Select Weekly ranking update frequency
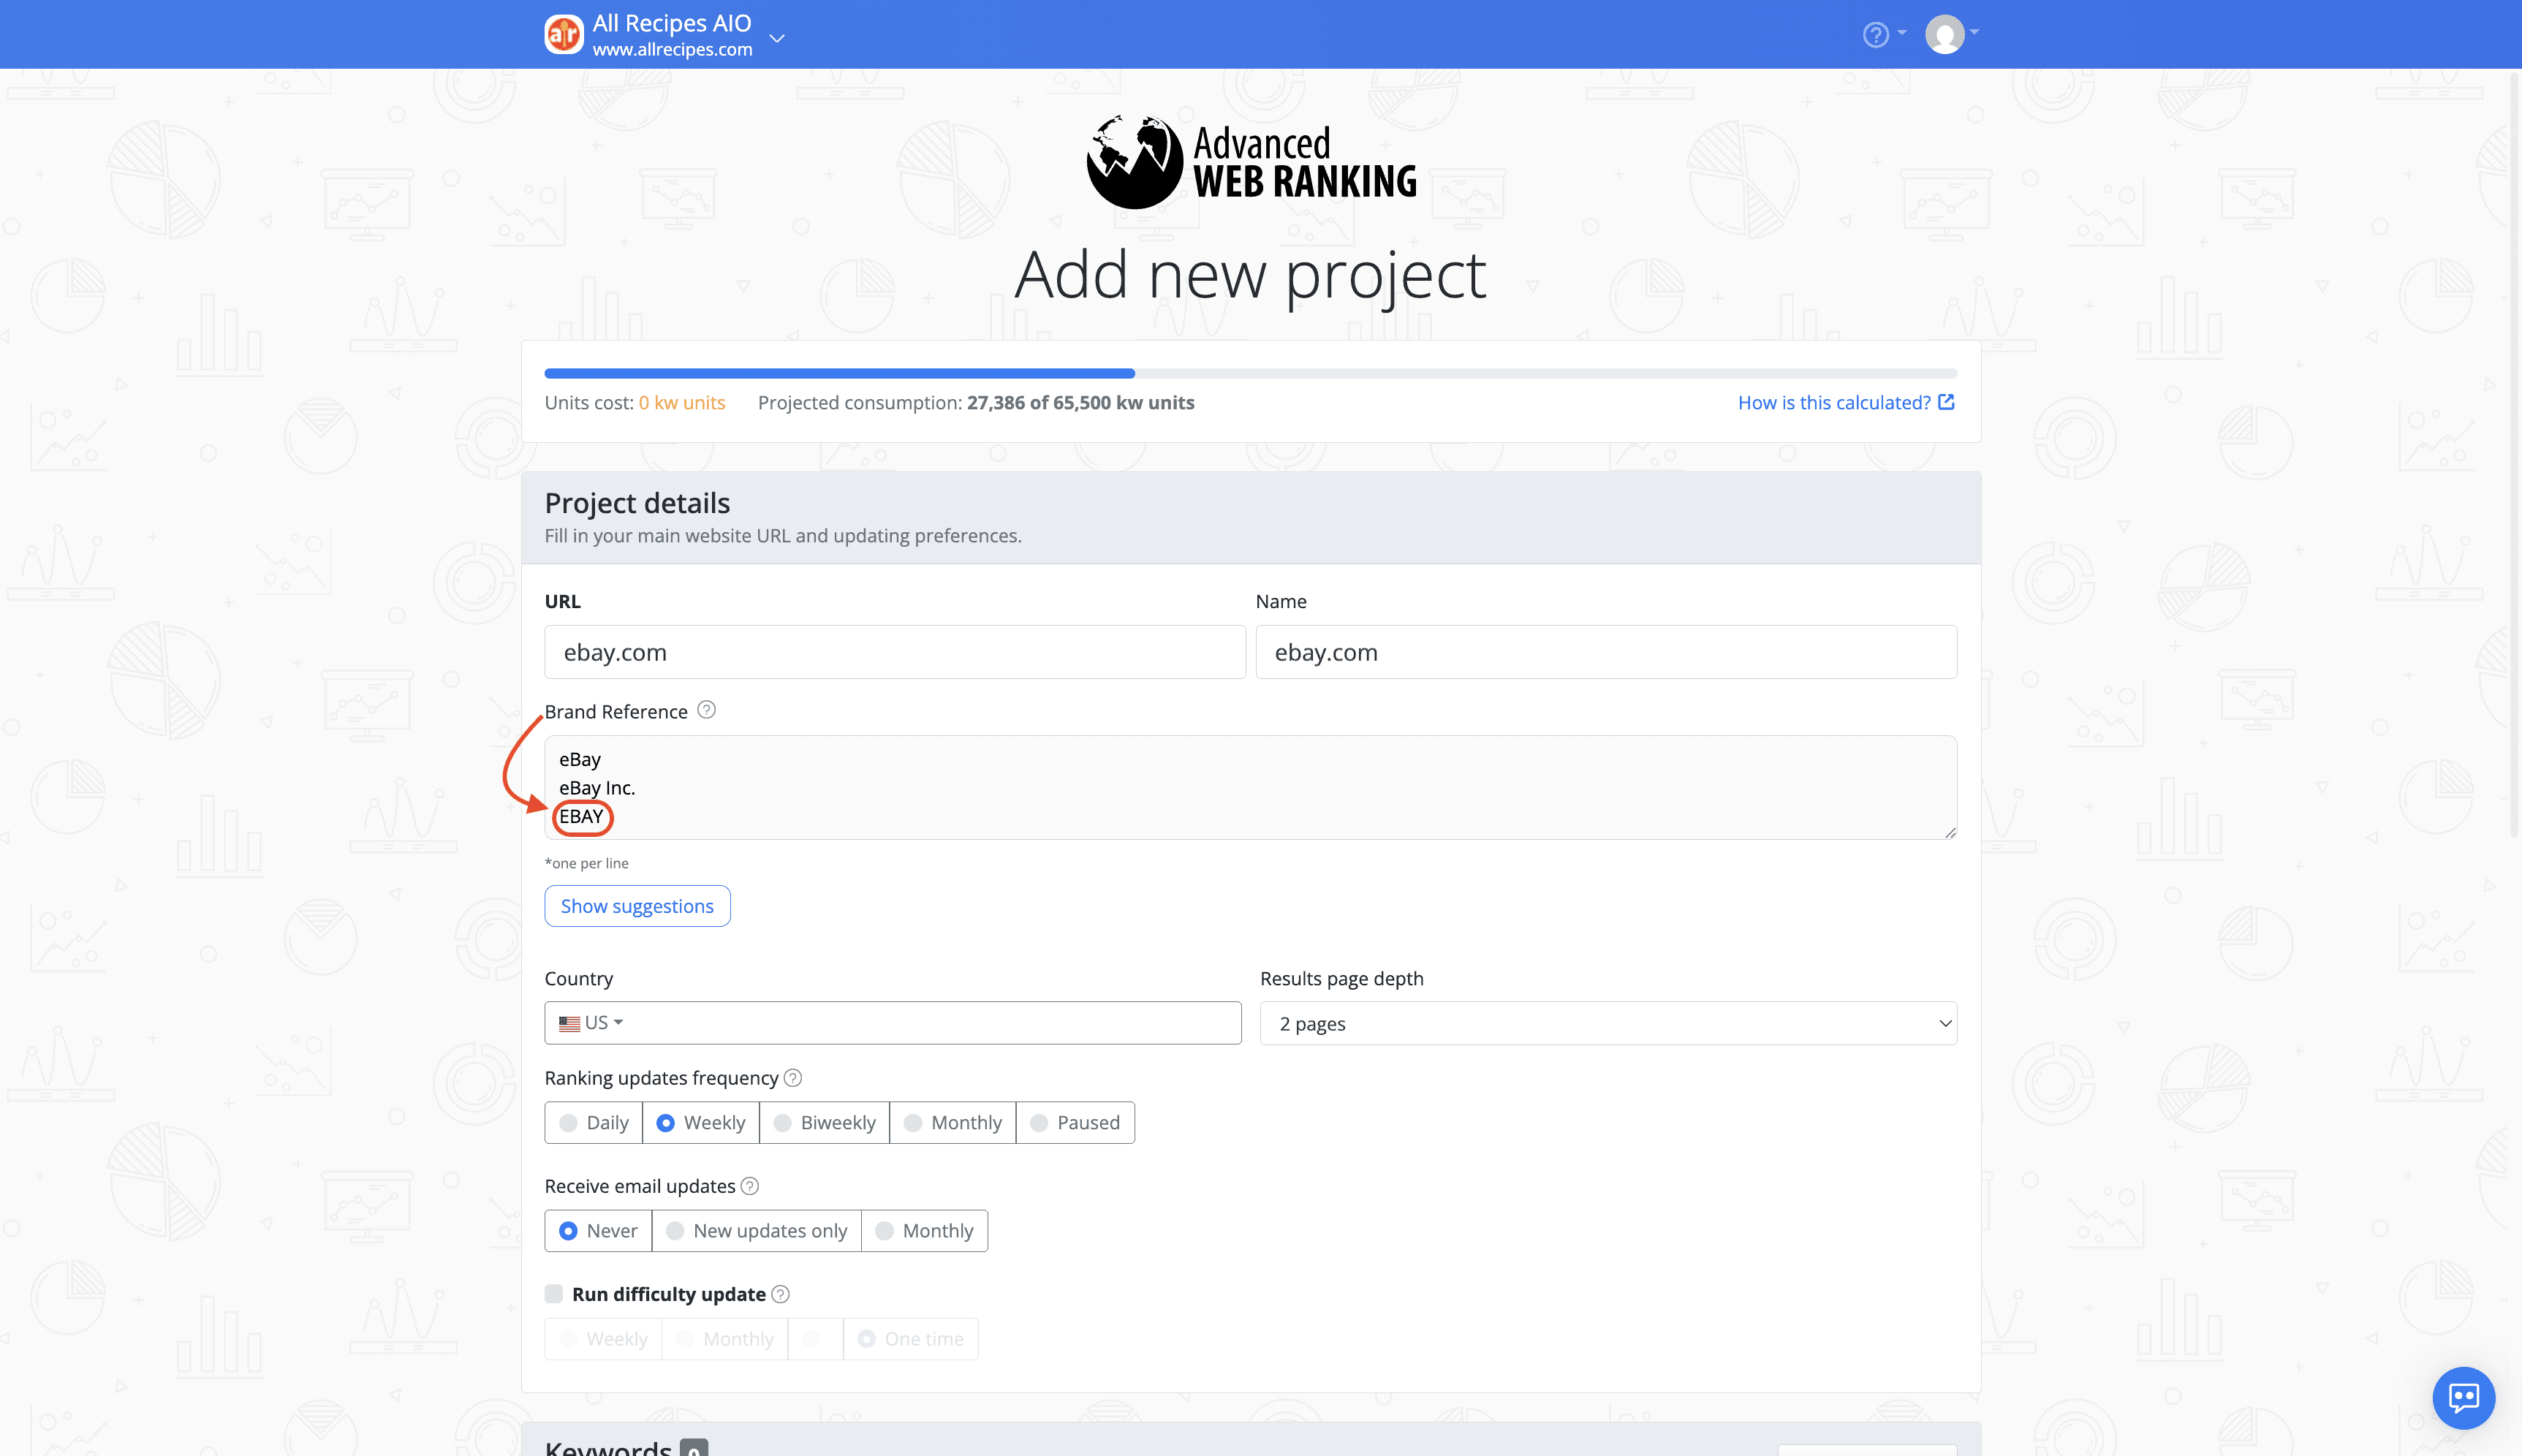The width and height of the screenshot is (2522, 1456). point(701,1123)
